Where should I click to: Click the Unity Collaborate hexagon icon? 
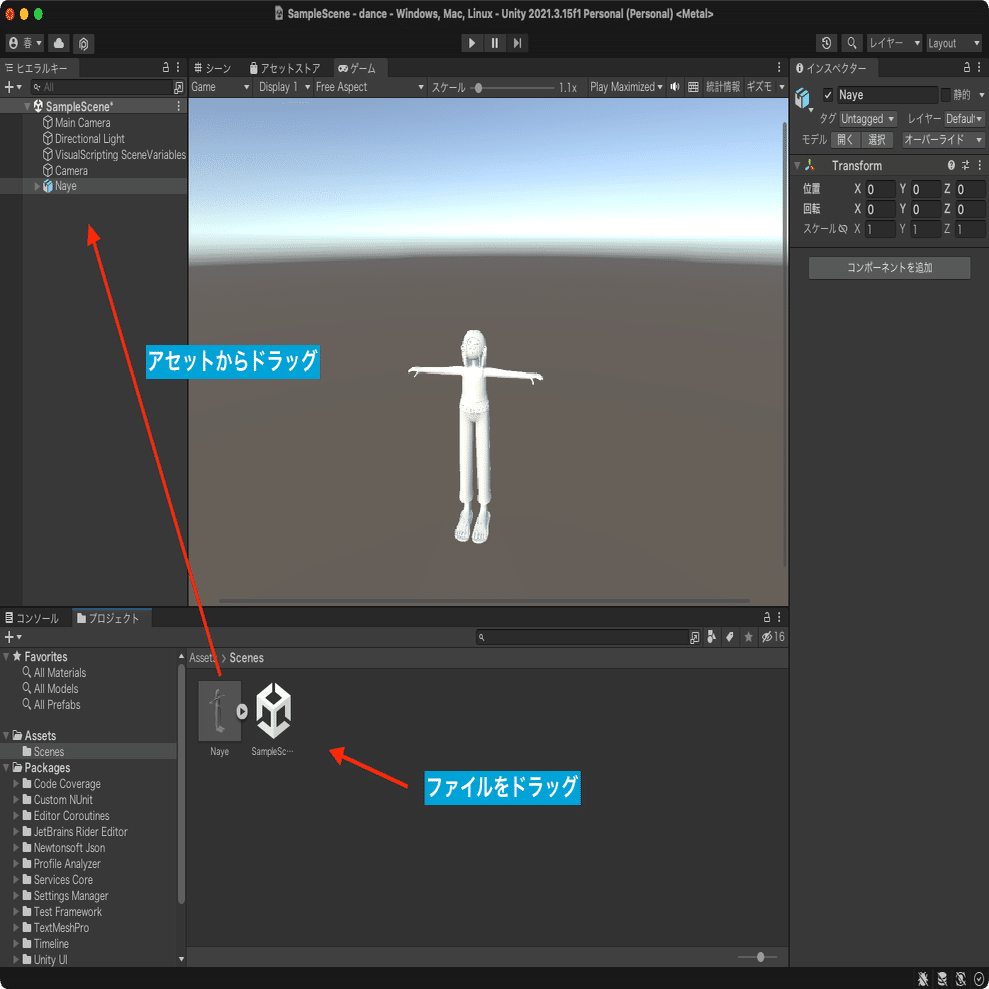click(83, 43)
